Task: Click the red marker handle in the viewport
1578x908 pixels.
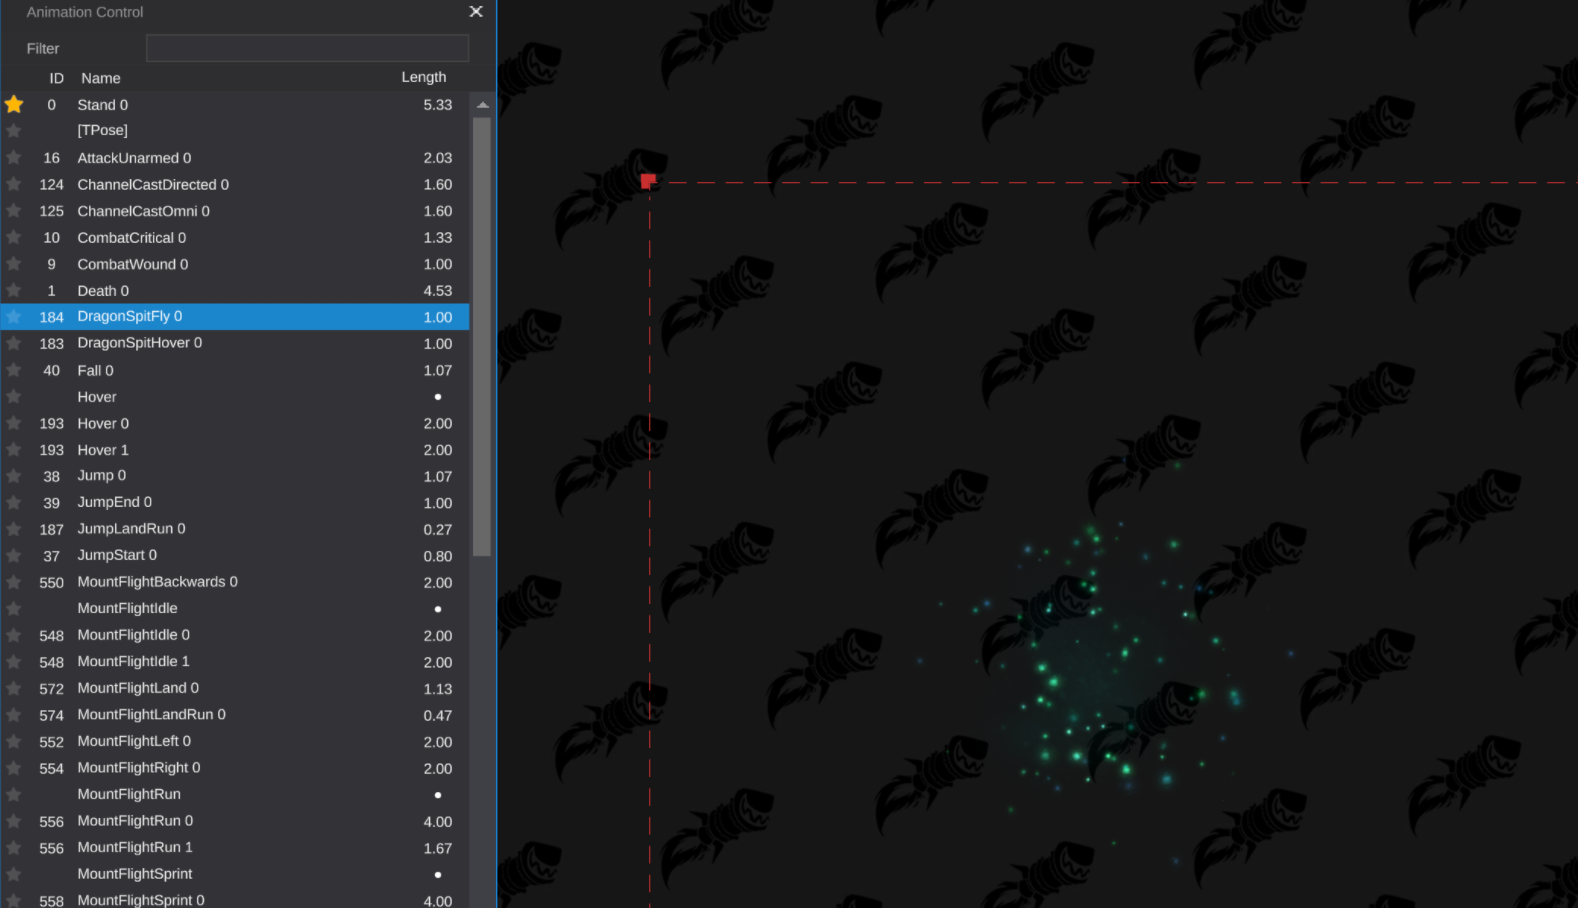Action: tap(648, 181)
